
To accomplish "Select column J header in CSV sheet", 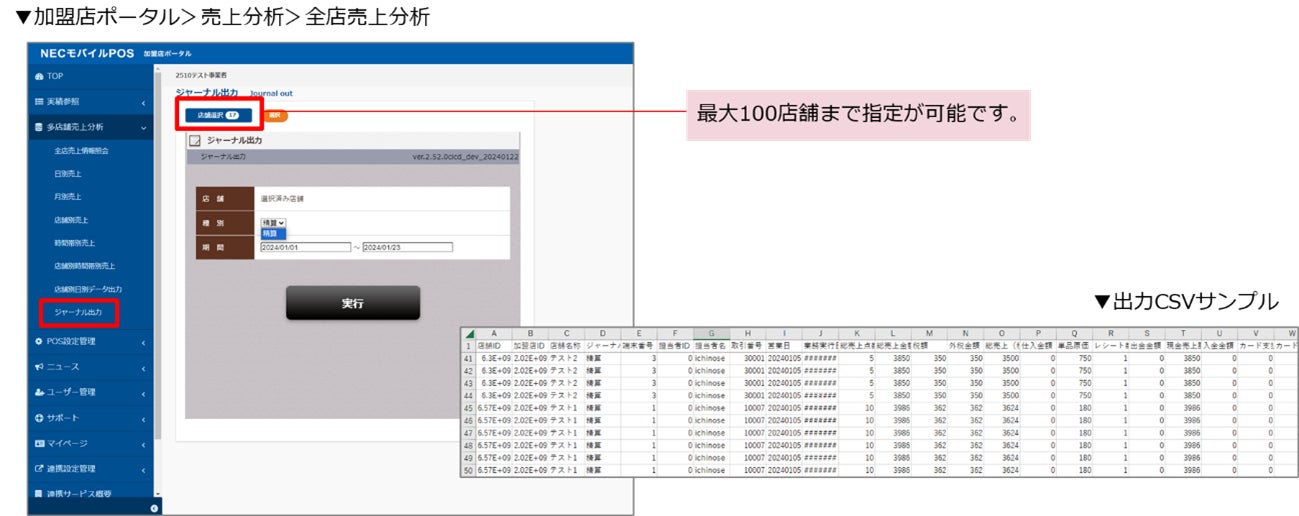I will [x=819, y=333].
